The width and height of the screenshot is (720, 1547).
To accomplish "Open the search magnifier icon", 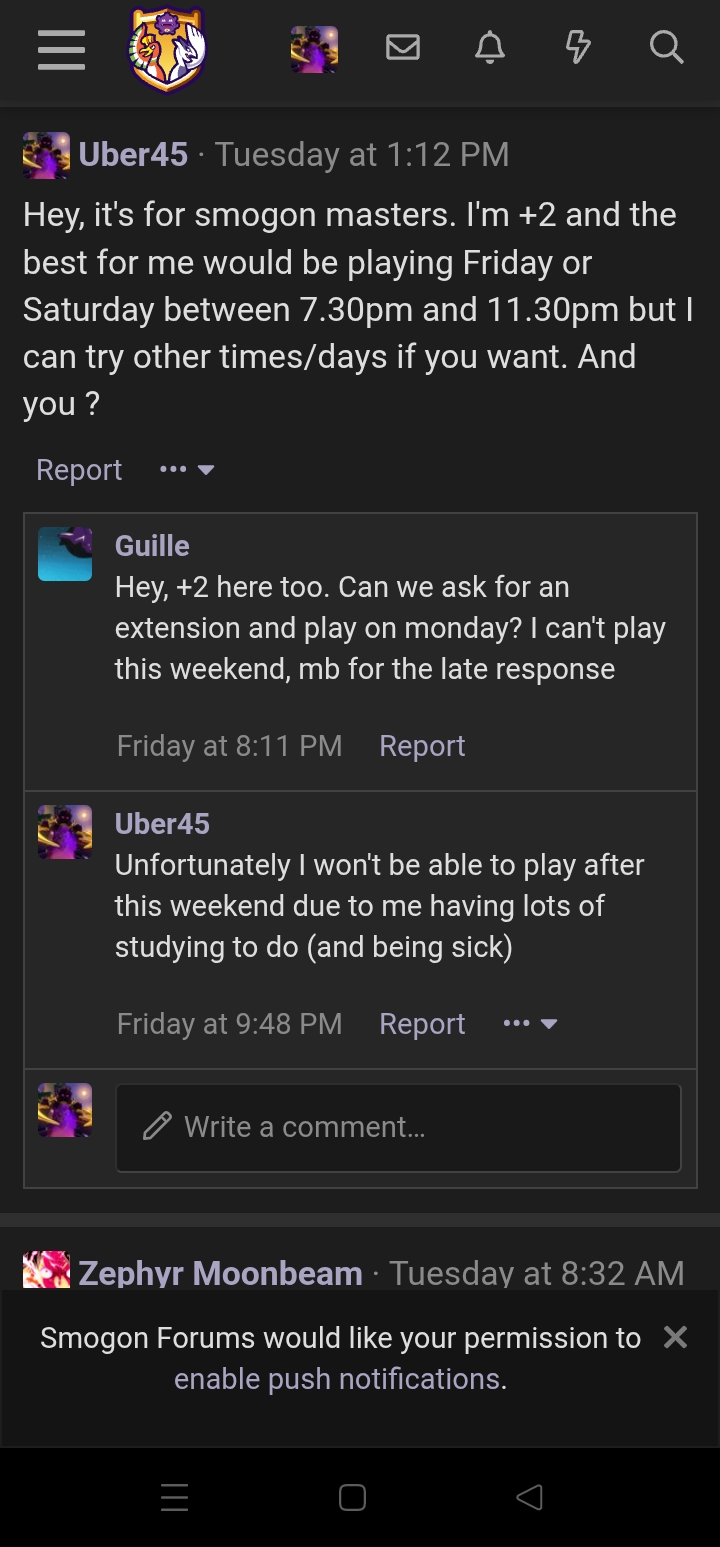I will pos(666,48).
